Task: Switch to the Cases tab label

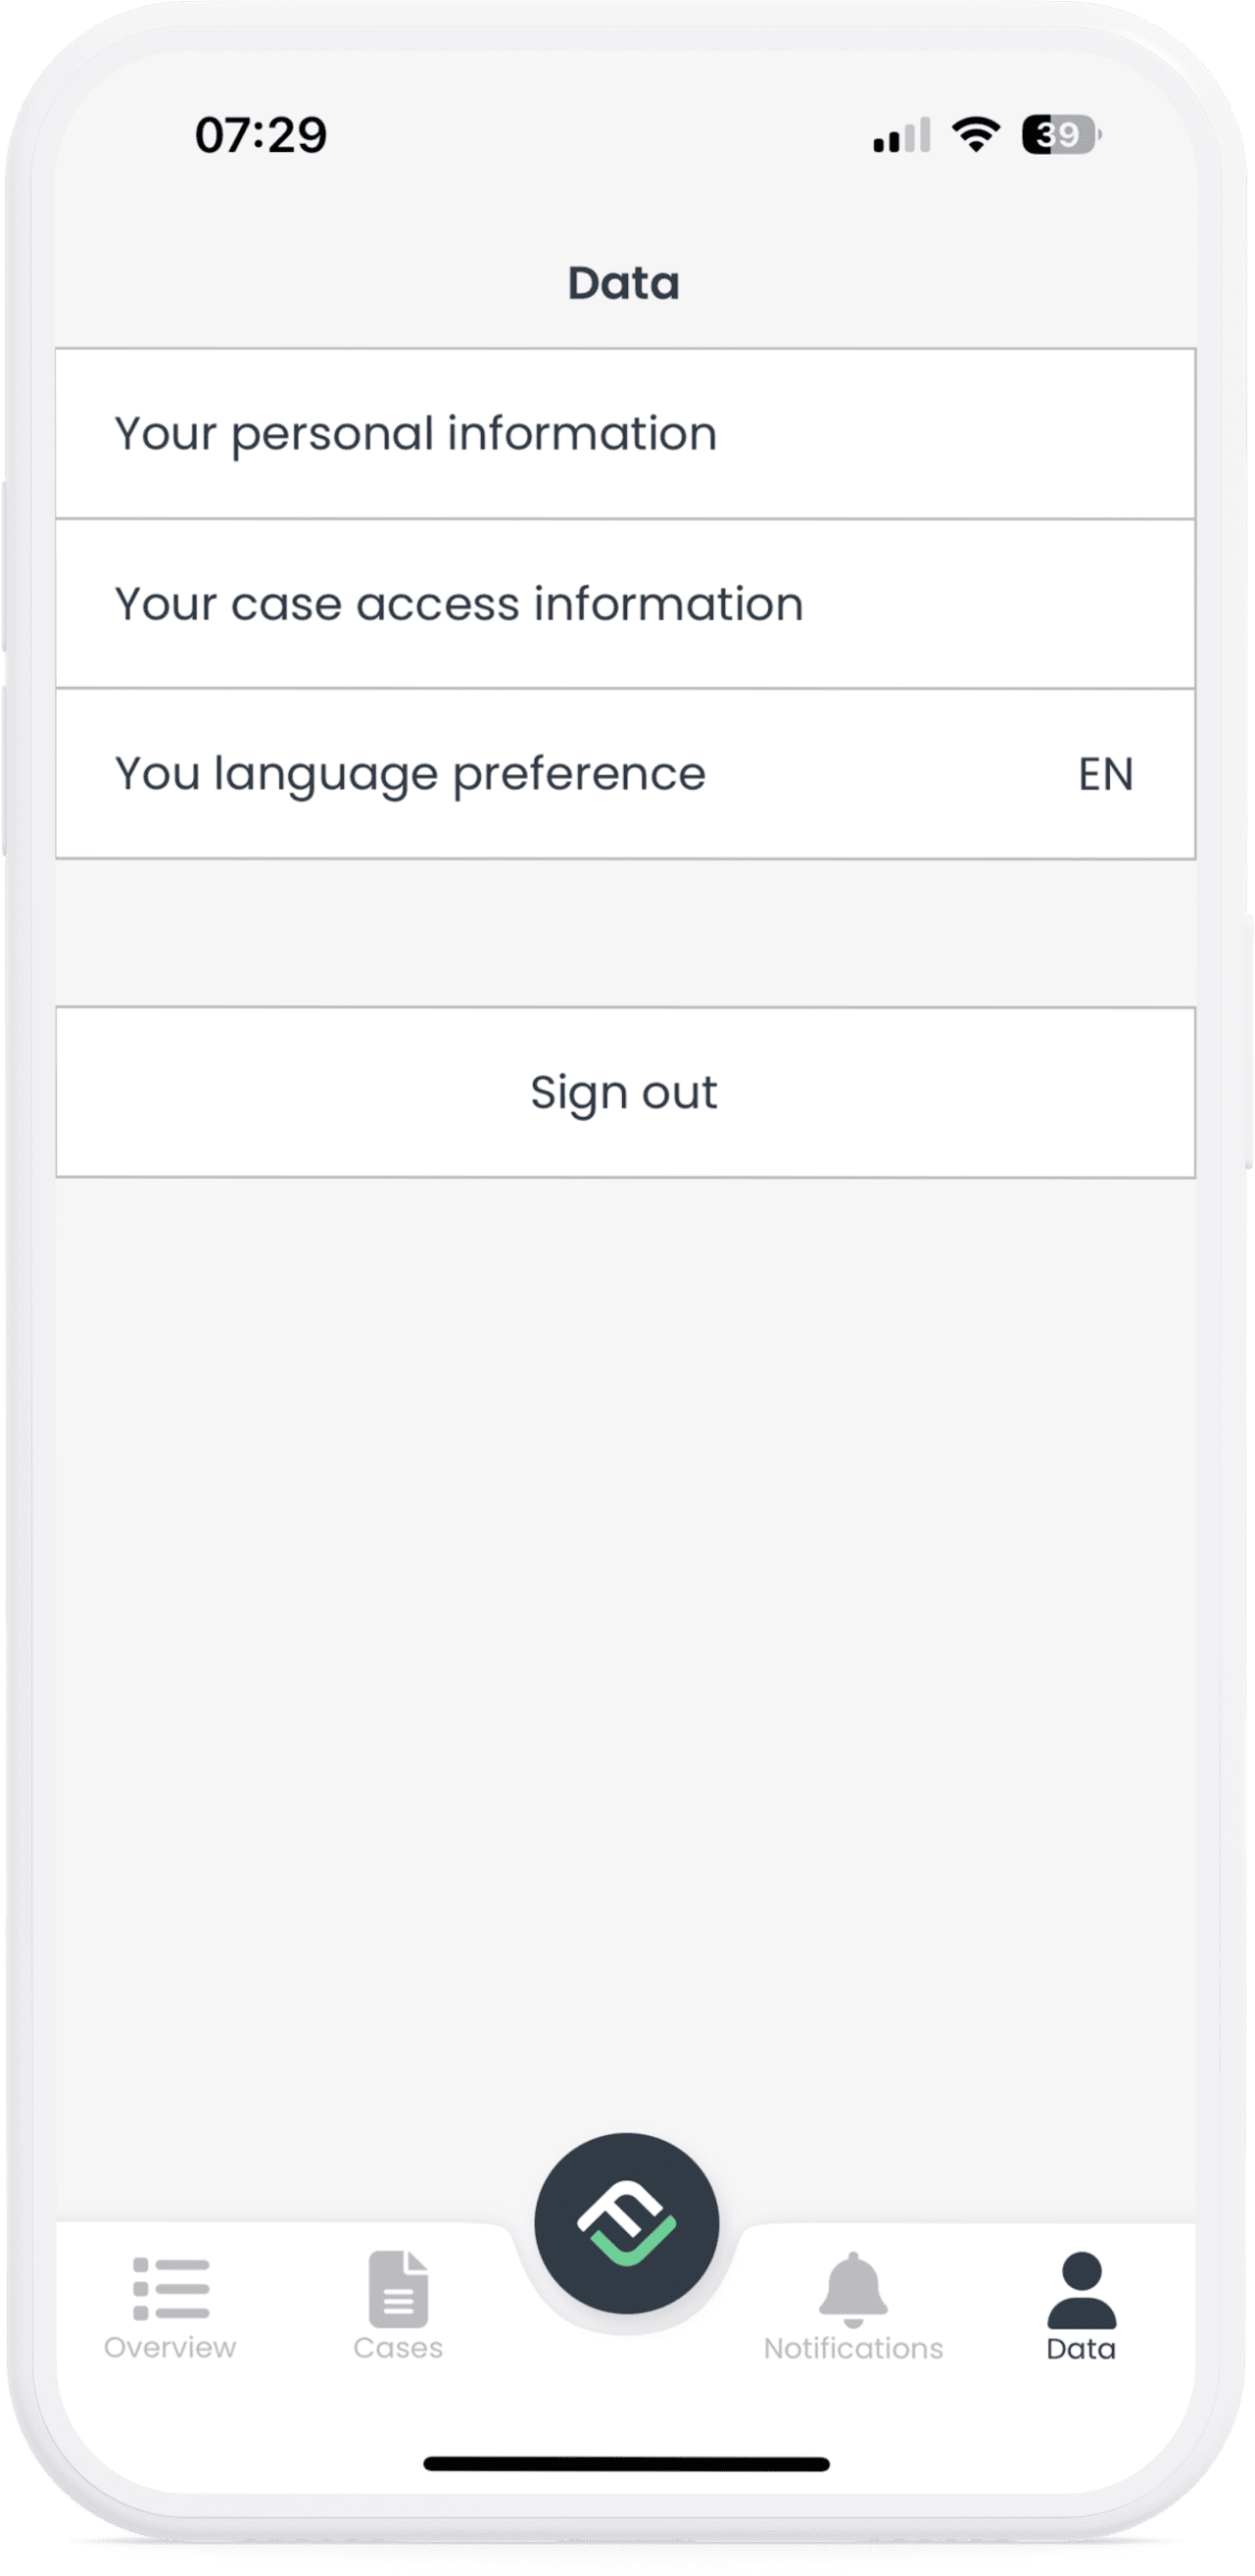Action: point(398,2348)
